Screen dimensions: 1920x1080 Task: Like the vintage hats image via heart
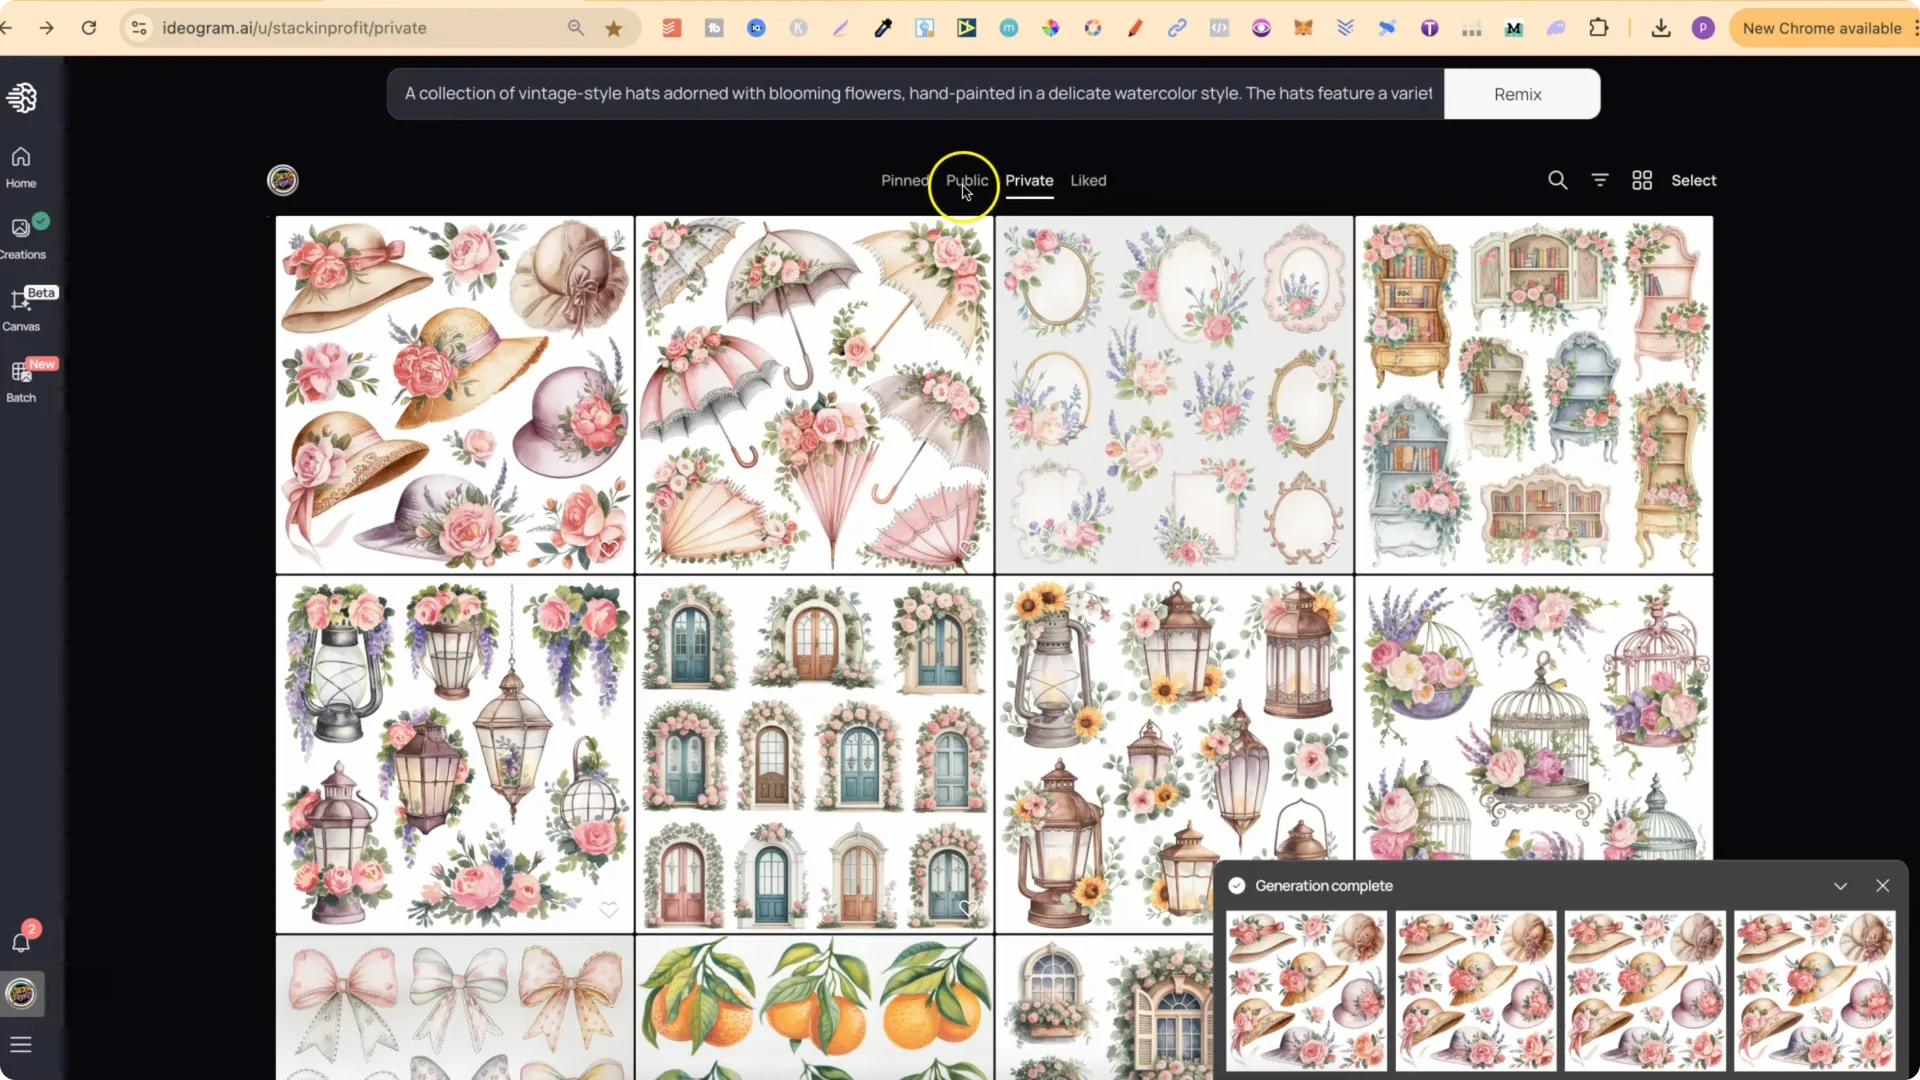click(609, 549)
